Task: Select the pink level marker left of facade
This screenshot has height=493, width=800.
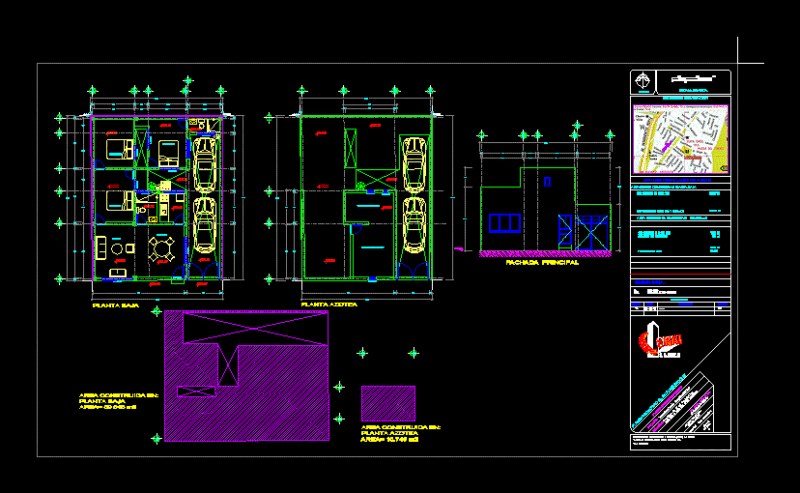Action: (458, 249)
